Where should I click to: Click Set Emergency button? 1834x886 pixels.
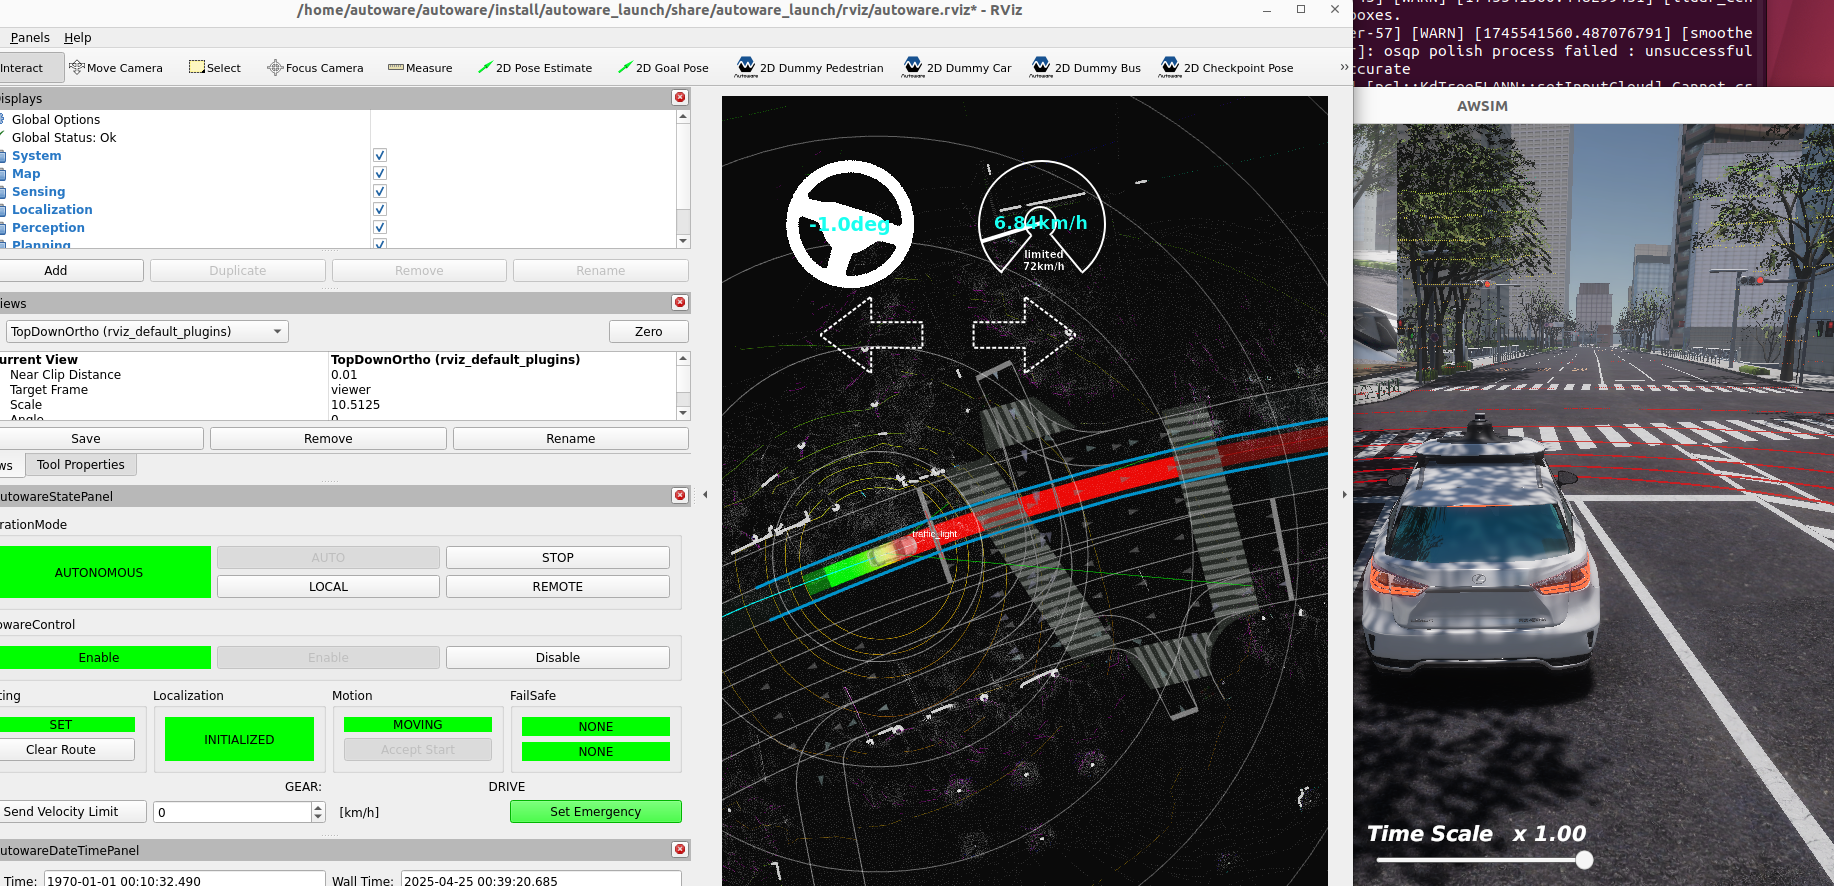click(596, 811)
